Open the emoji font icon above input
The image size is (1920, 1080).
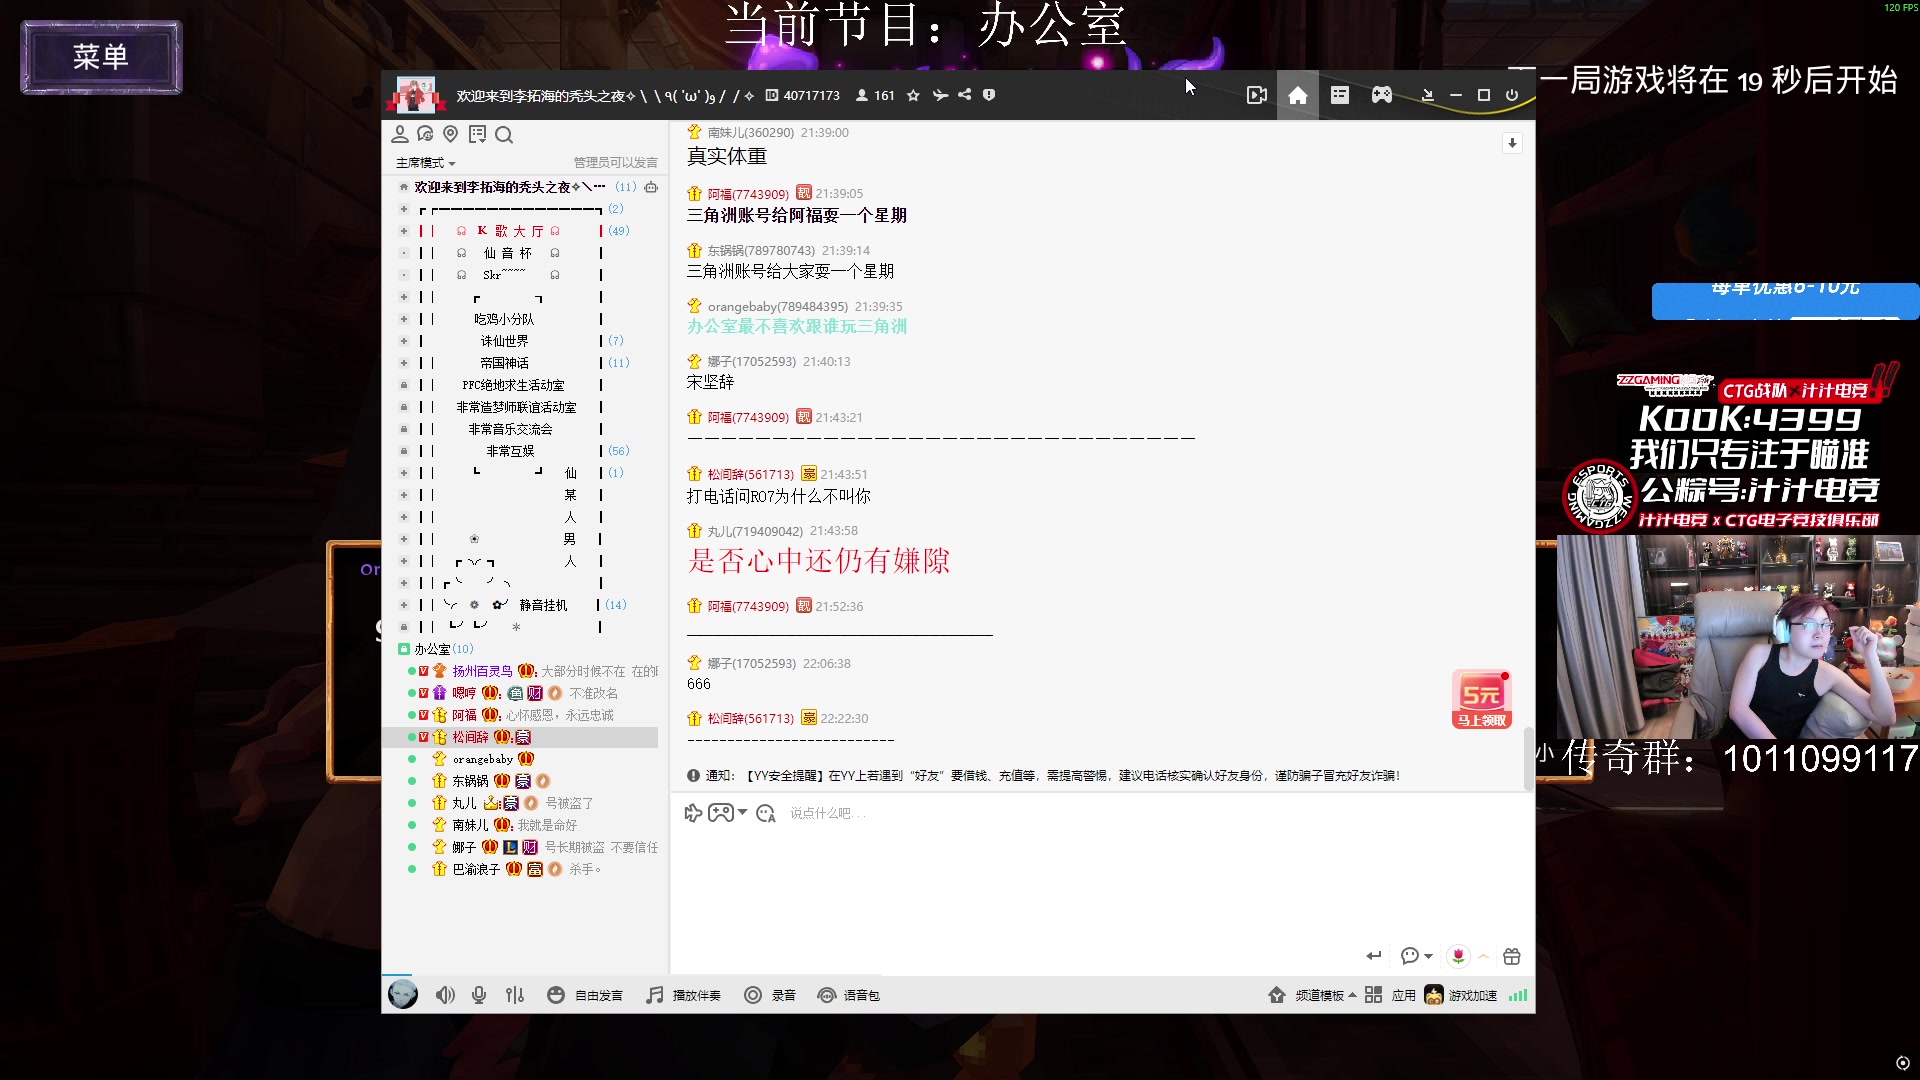point(766,813)
